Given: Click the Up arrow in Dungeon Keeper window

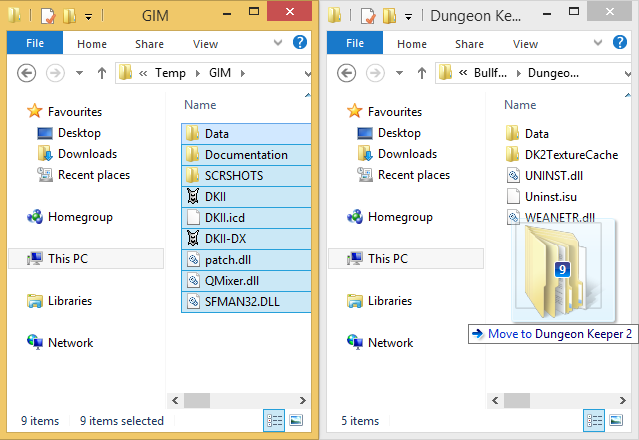Looking at the screenshot, I should pos(422,73).
